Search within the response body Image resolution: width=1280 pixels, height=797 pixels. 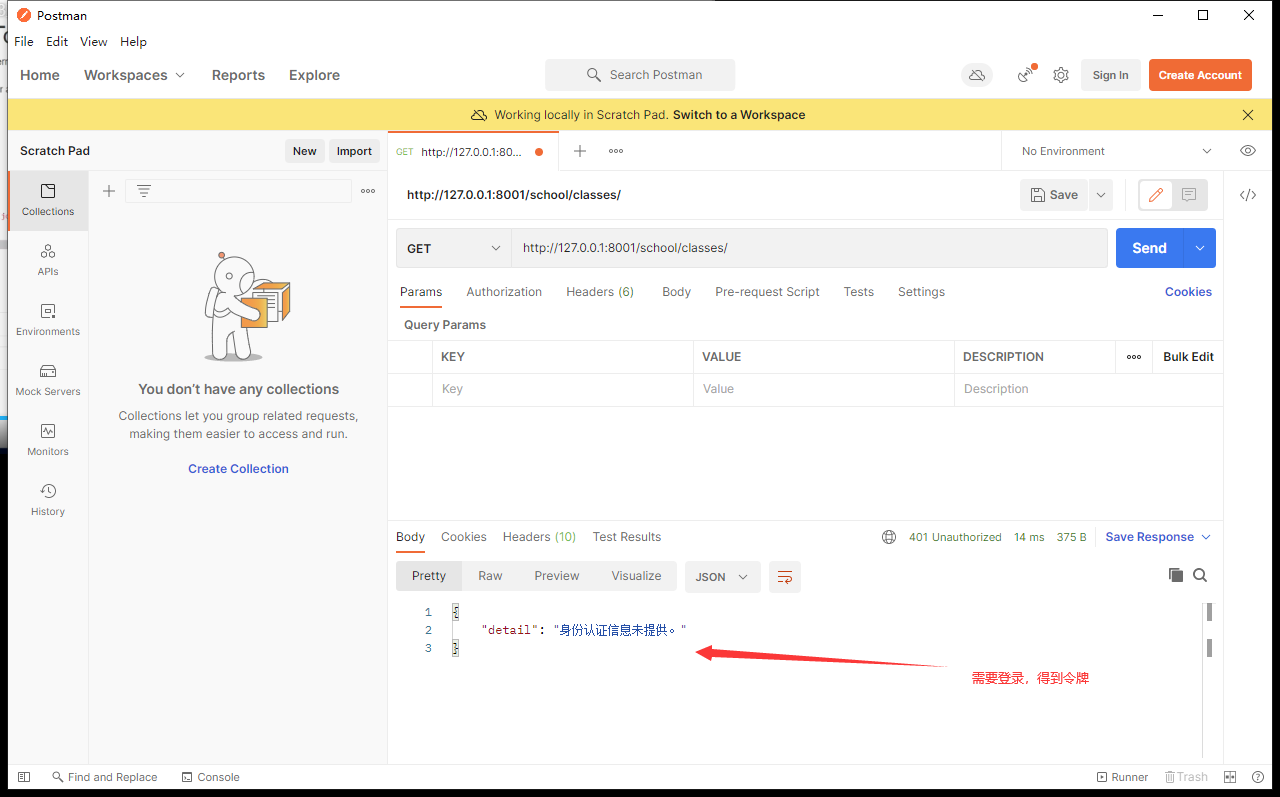1200,575
